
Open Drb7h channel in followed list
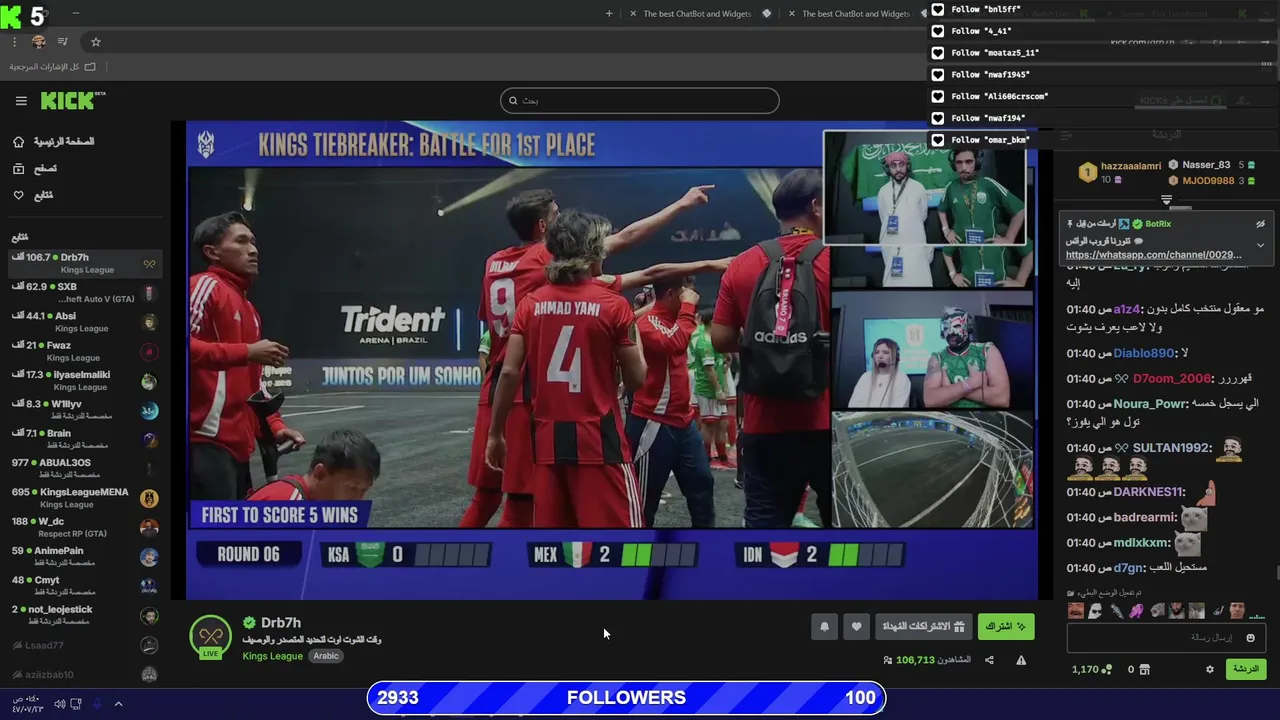(x=84, y=263)
